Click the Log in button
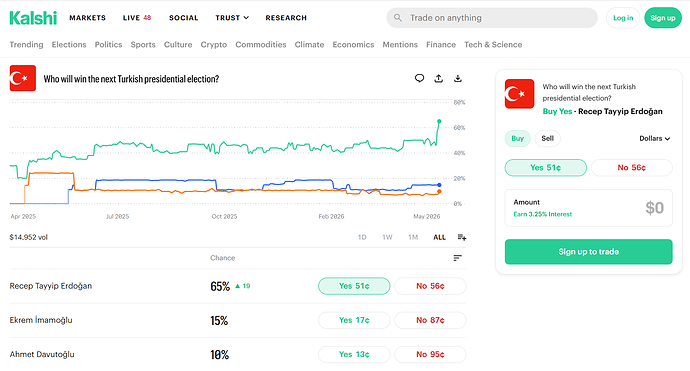Screen dimensions: 690x371 (x=623, y=18)
